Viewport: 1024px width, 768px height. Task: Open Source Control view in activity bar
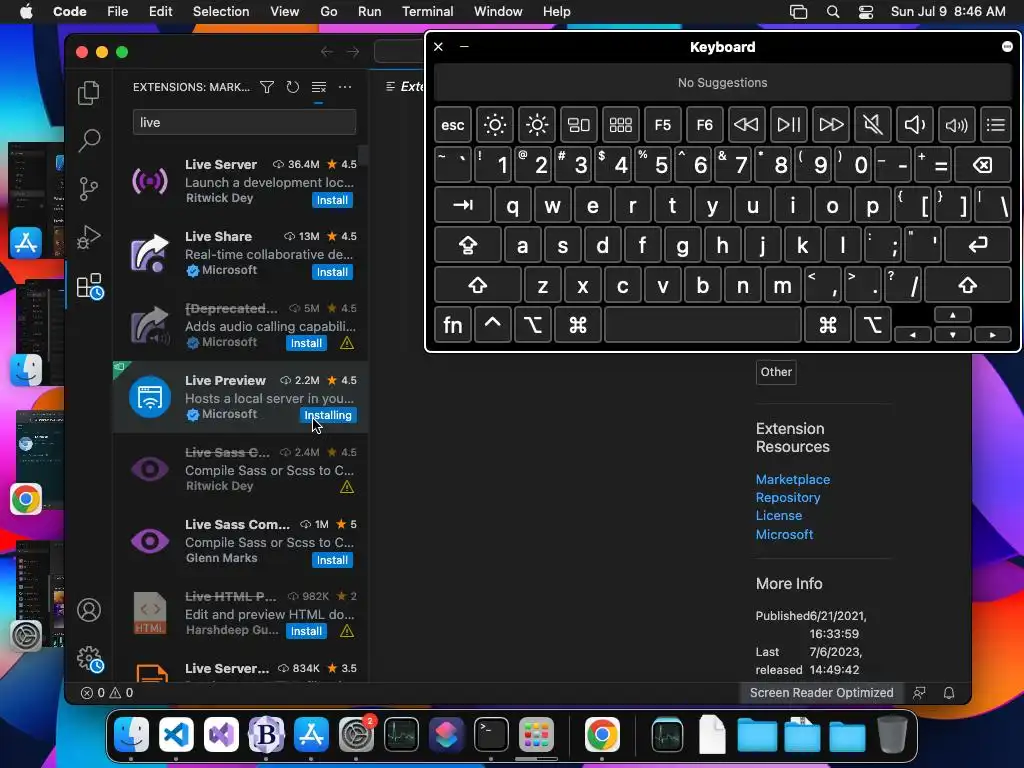89,189
